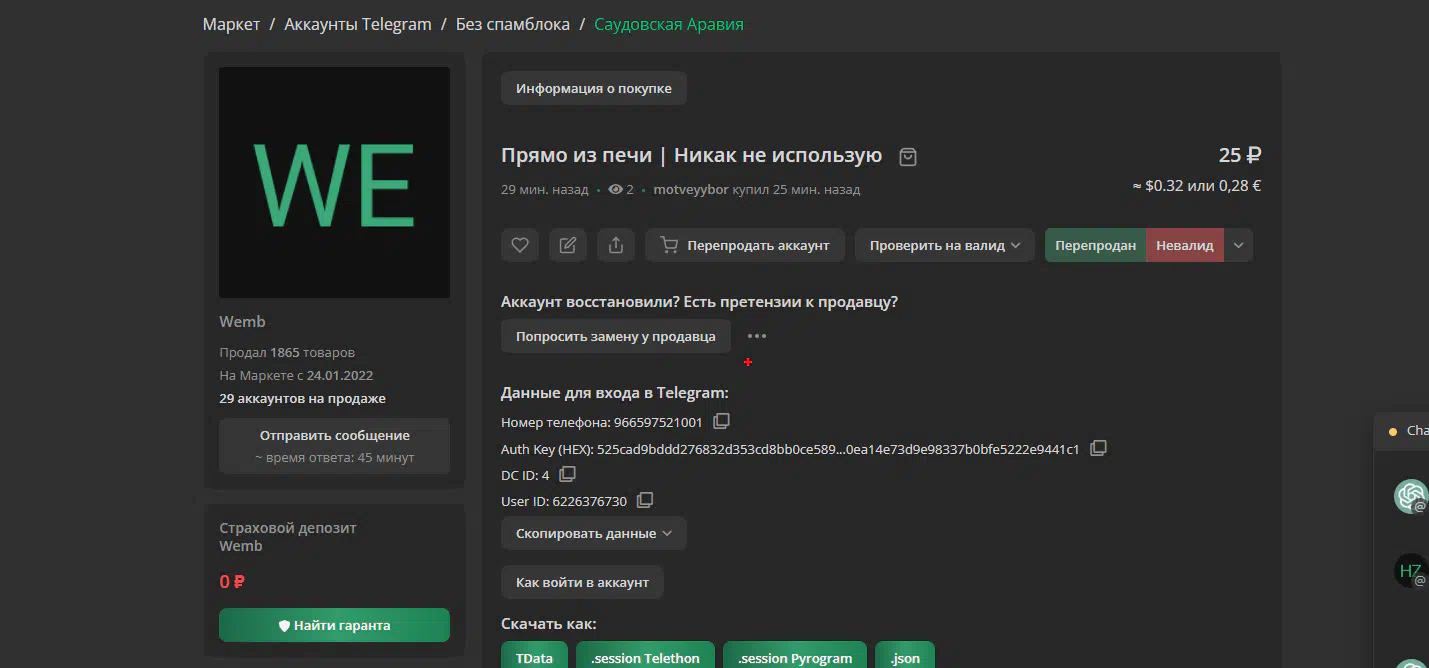Click listing title Прямо из печи
The image size is (1429, 668).
click(x=691, y=155)
